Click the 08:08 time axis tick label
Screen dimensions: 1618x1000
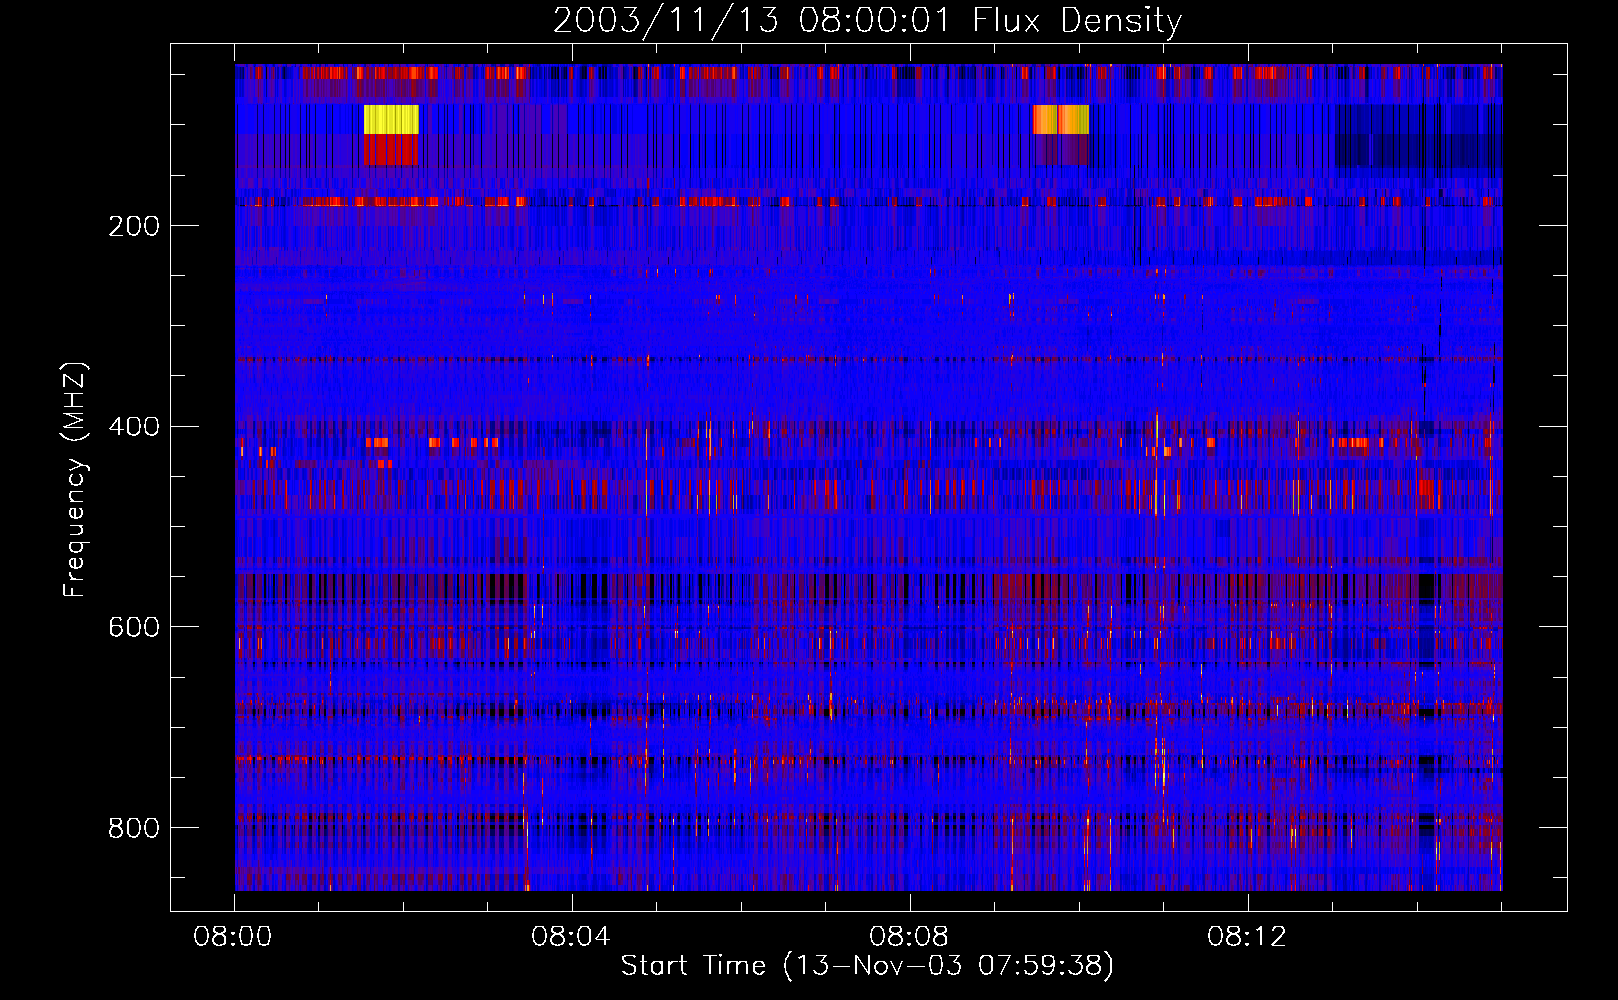pos(909,937)
